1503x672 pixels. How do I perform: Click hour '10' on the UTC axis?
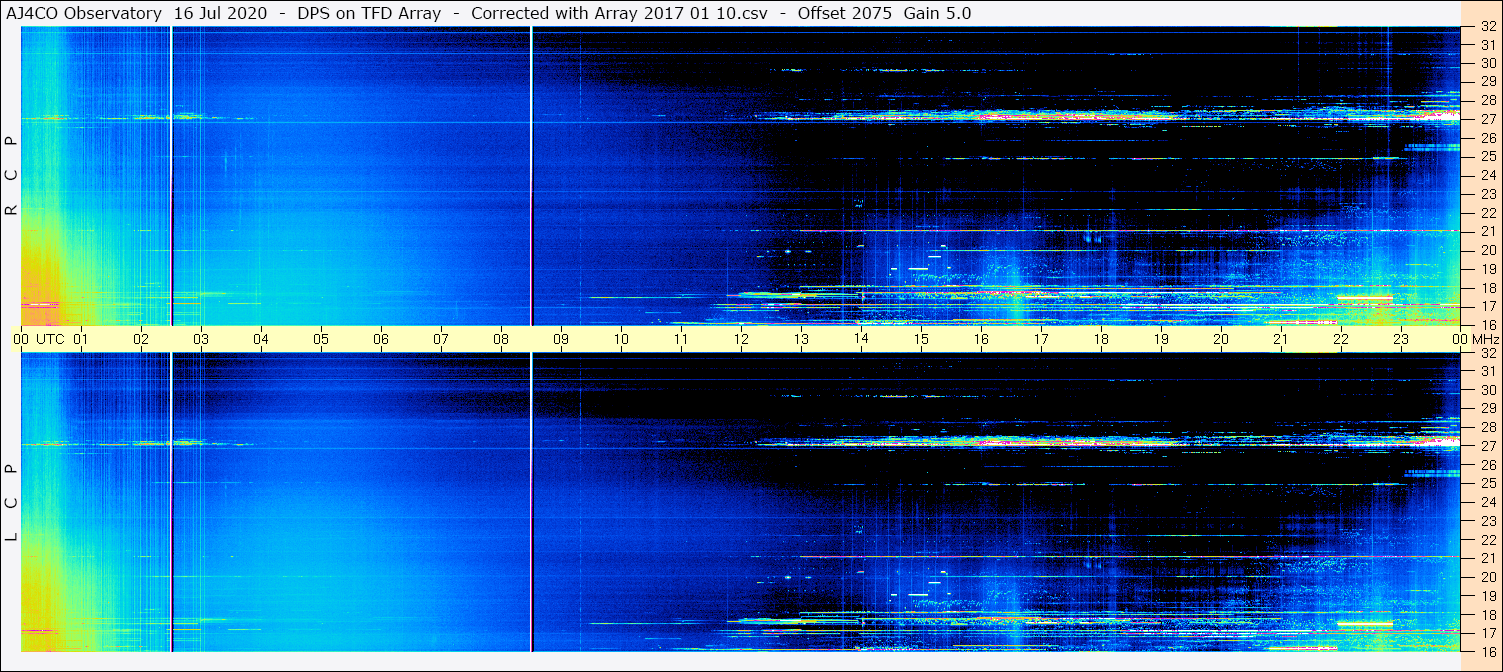[x=621, y=339]
